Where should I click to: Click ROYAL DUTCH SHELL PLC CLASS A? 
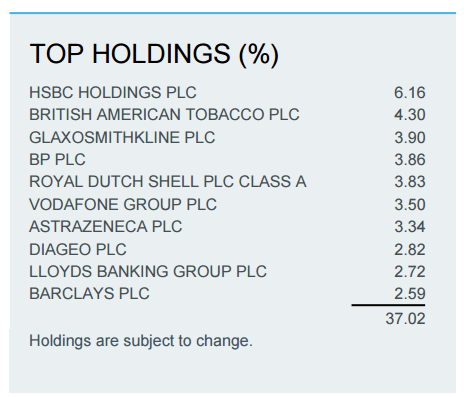168,182
